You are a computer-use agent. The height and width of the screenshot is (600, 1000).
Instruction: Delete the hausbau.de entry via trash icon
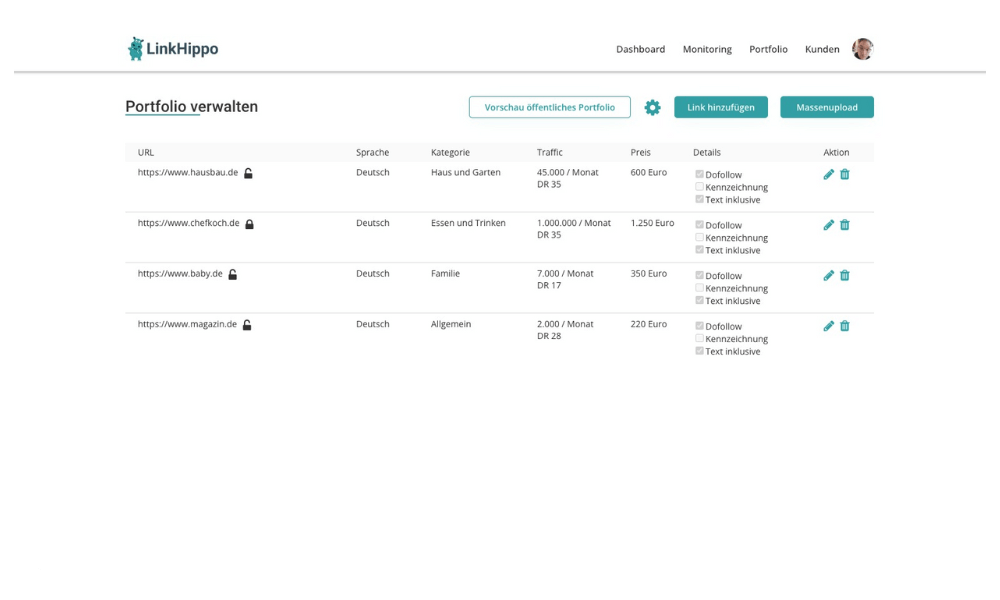[x=845, y=174]
